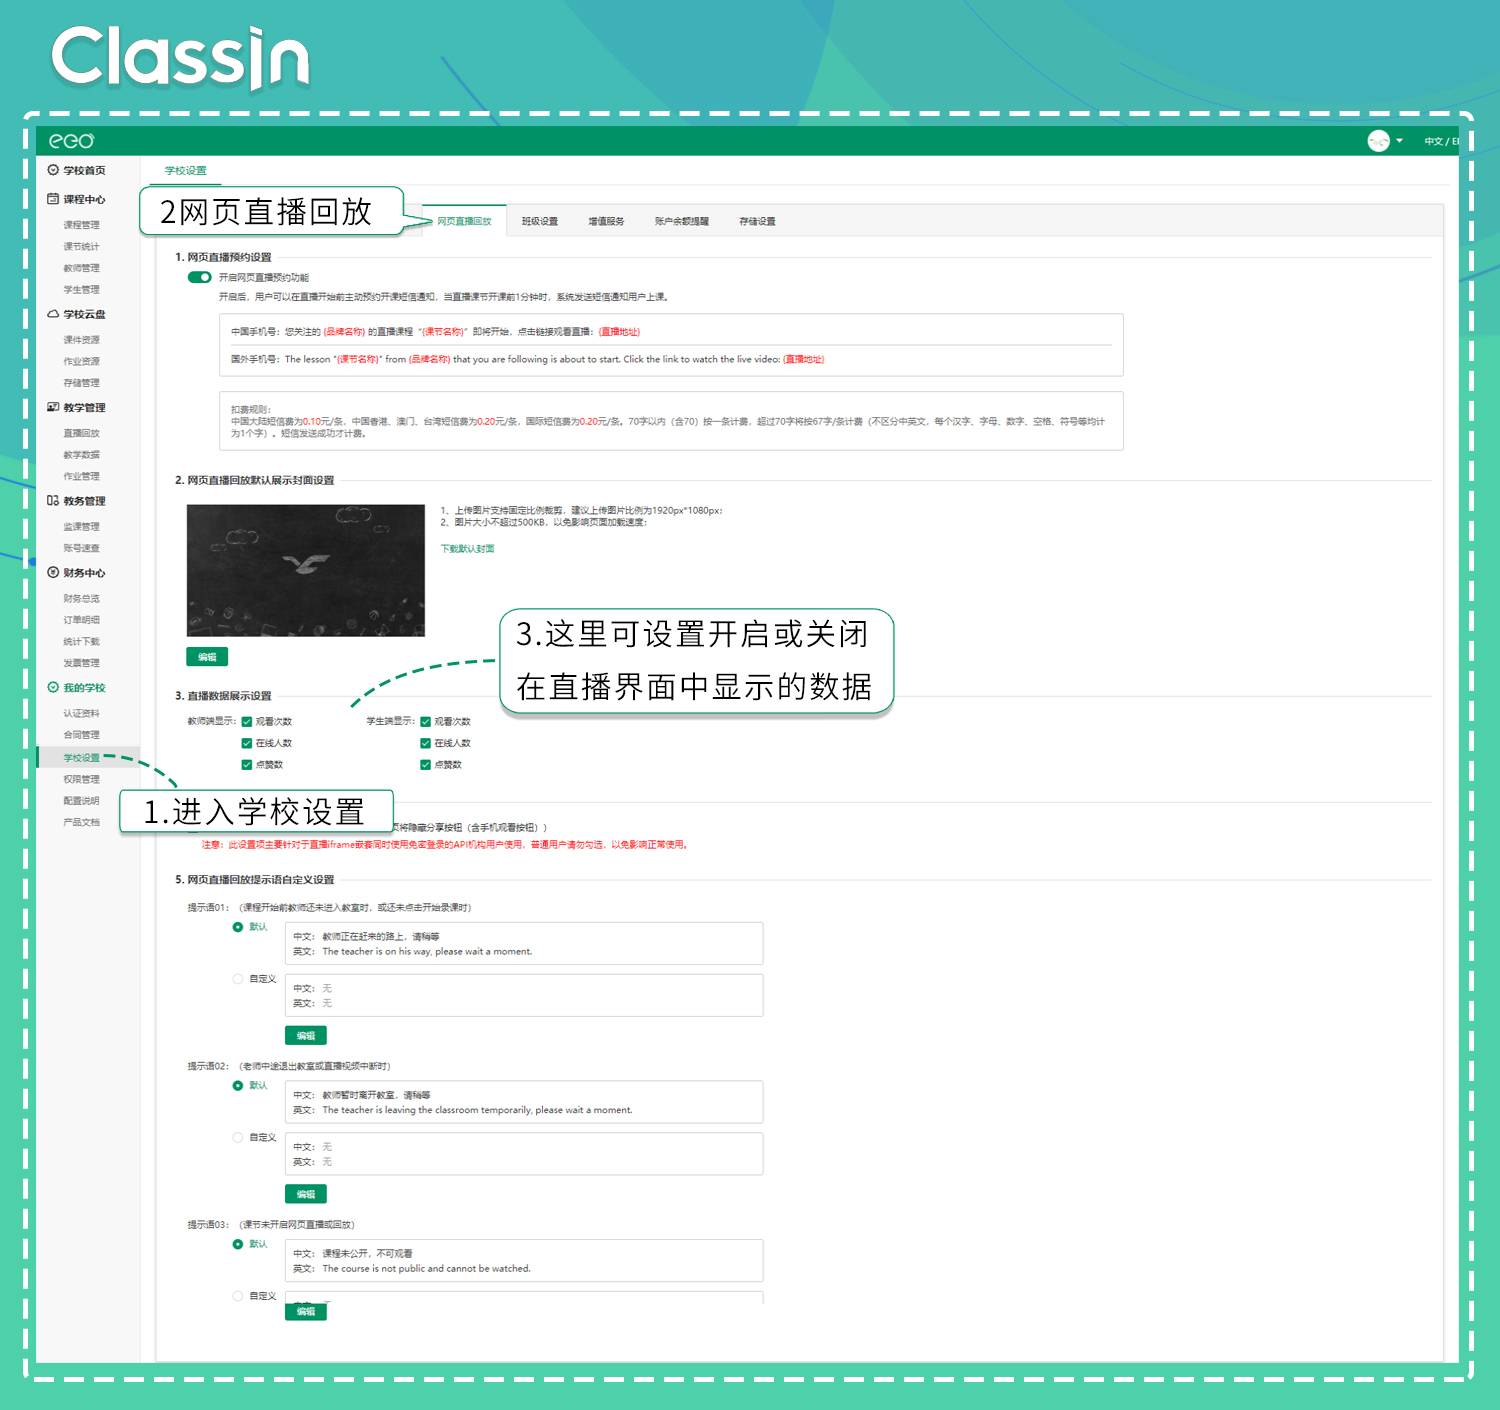This screenshot has width=1500, height=1410.
Task: Open the user avatar in top bar
Action: click(1379, 141)
